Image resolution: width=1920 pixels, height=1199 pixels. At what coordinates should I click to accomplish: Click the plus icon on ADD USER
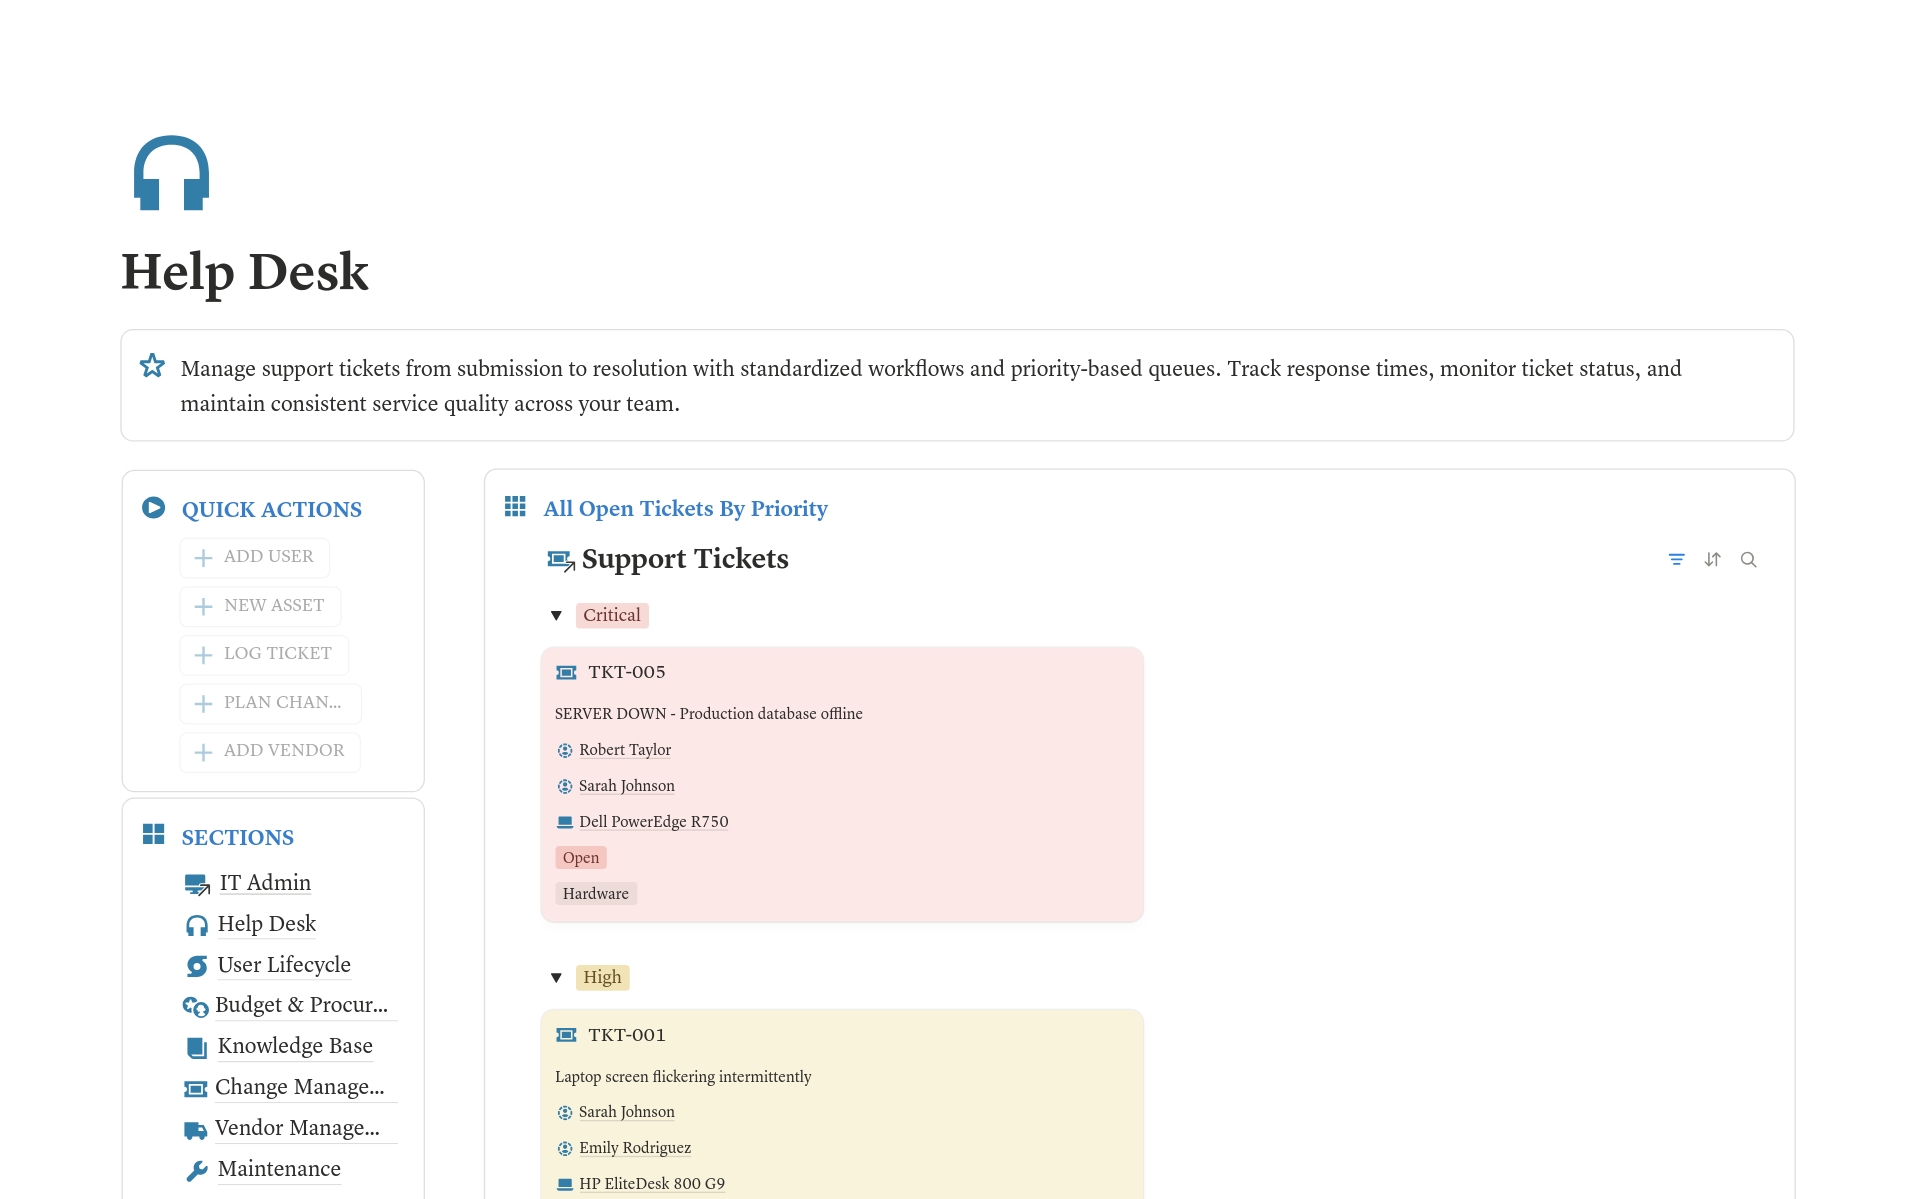[203, 557]
